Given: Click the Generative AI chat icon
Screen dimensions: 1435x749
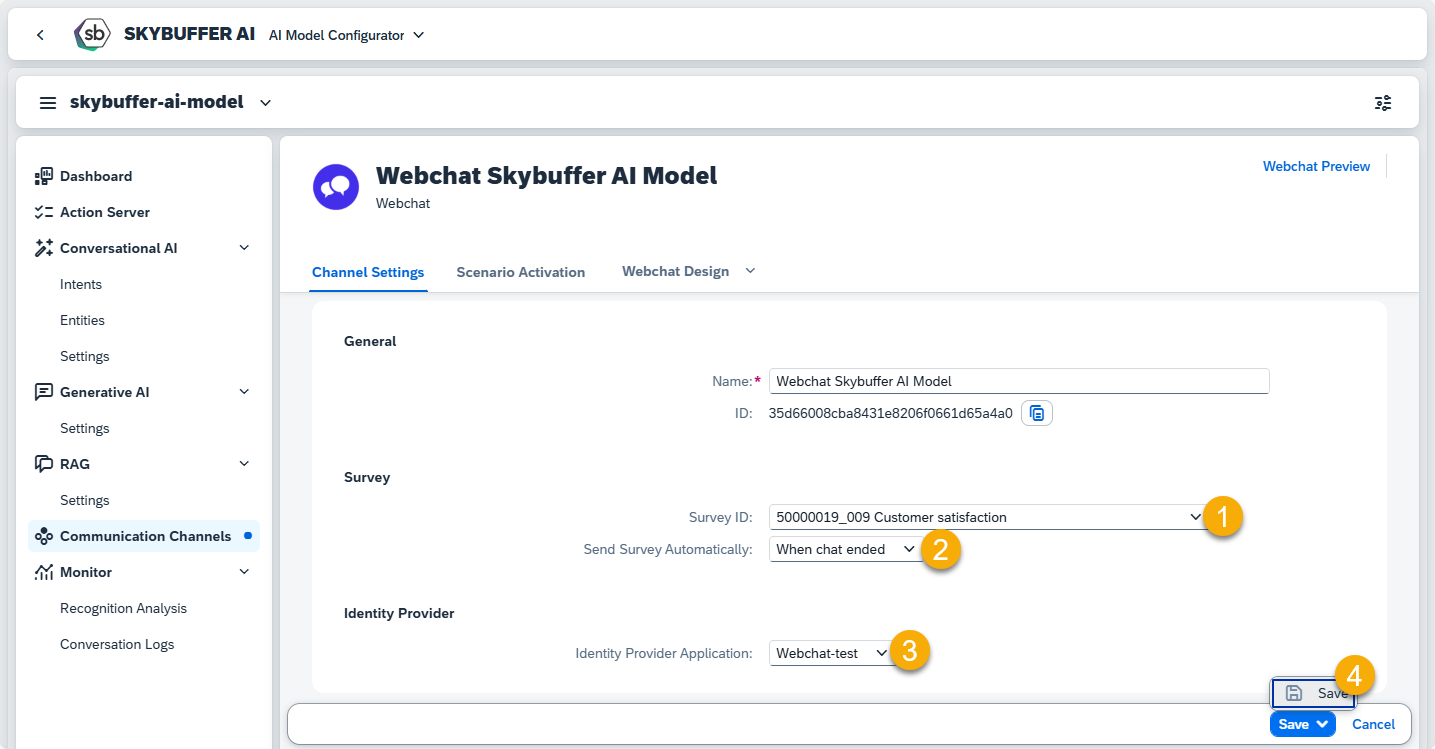Looking at the screenshot, I should point(43,392).
